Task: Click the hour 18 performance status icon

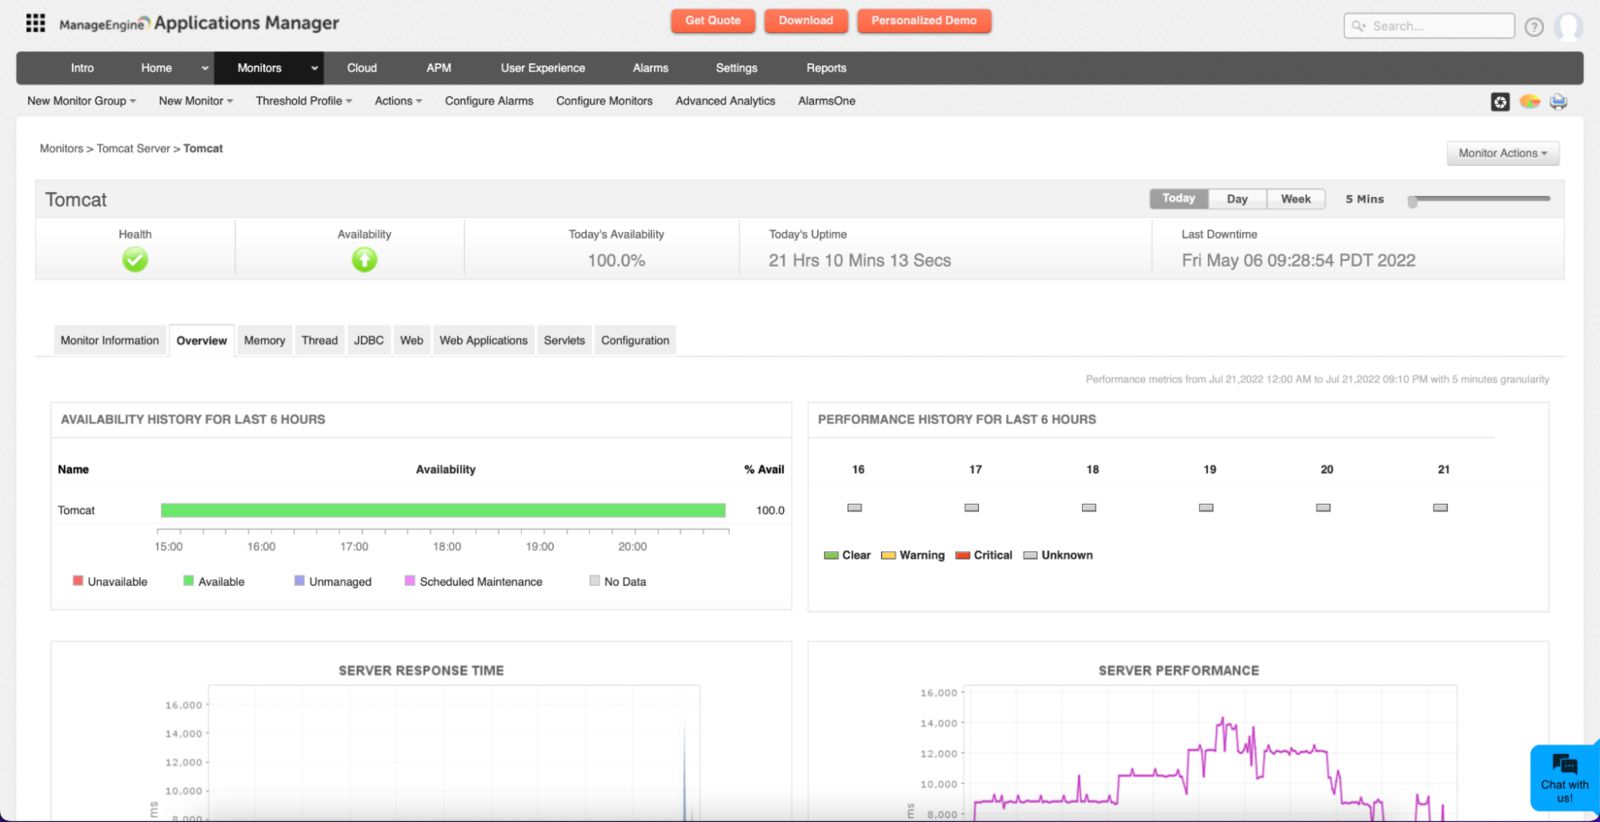Action: coord(1089,508)
